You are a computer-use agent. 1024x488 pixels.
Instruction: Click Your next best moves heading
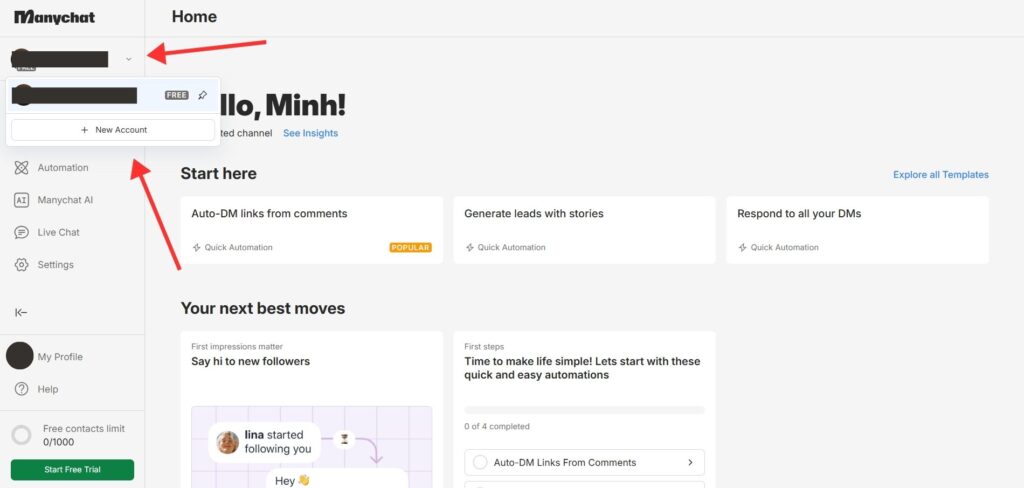click(263, 308)
